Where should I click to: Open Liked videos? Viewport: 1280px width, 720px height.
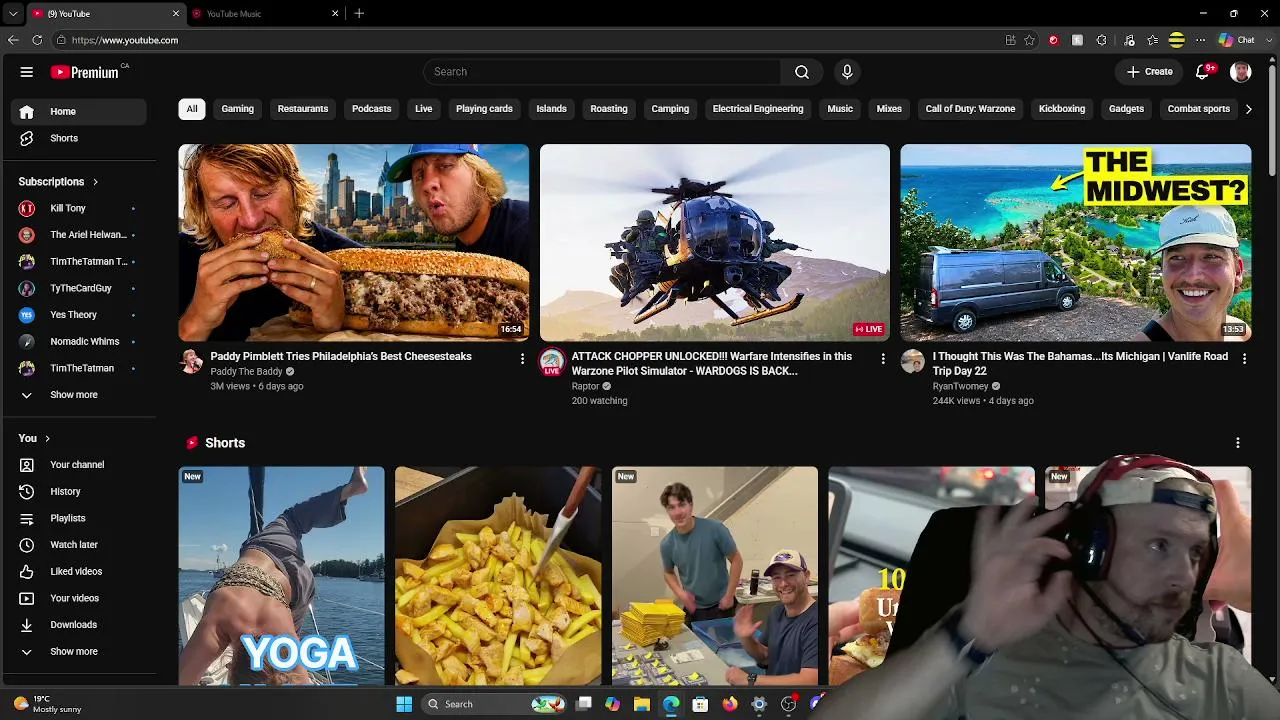tap(78, 572)
